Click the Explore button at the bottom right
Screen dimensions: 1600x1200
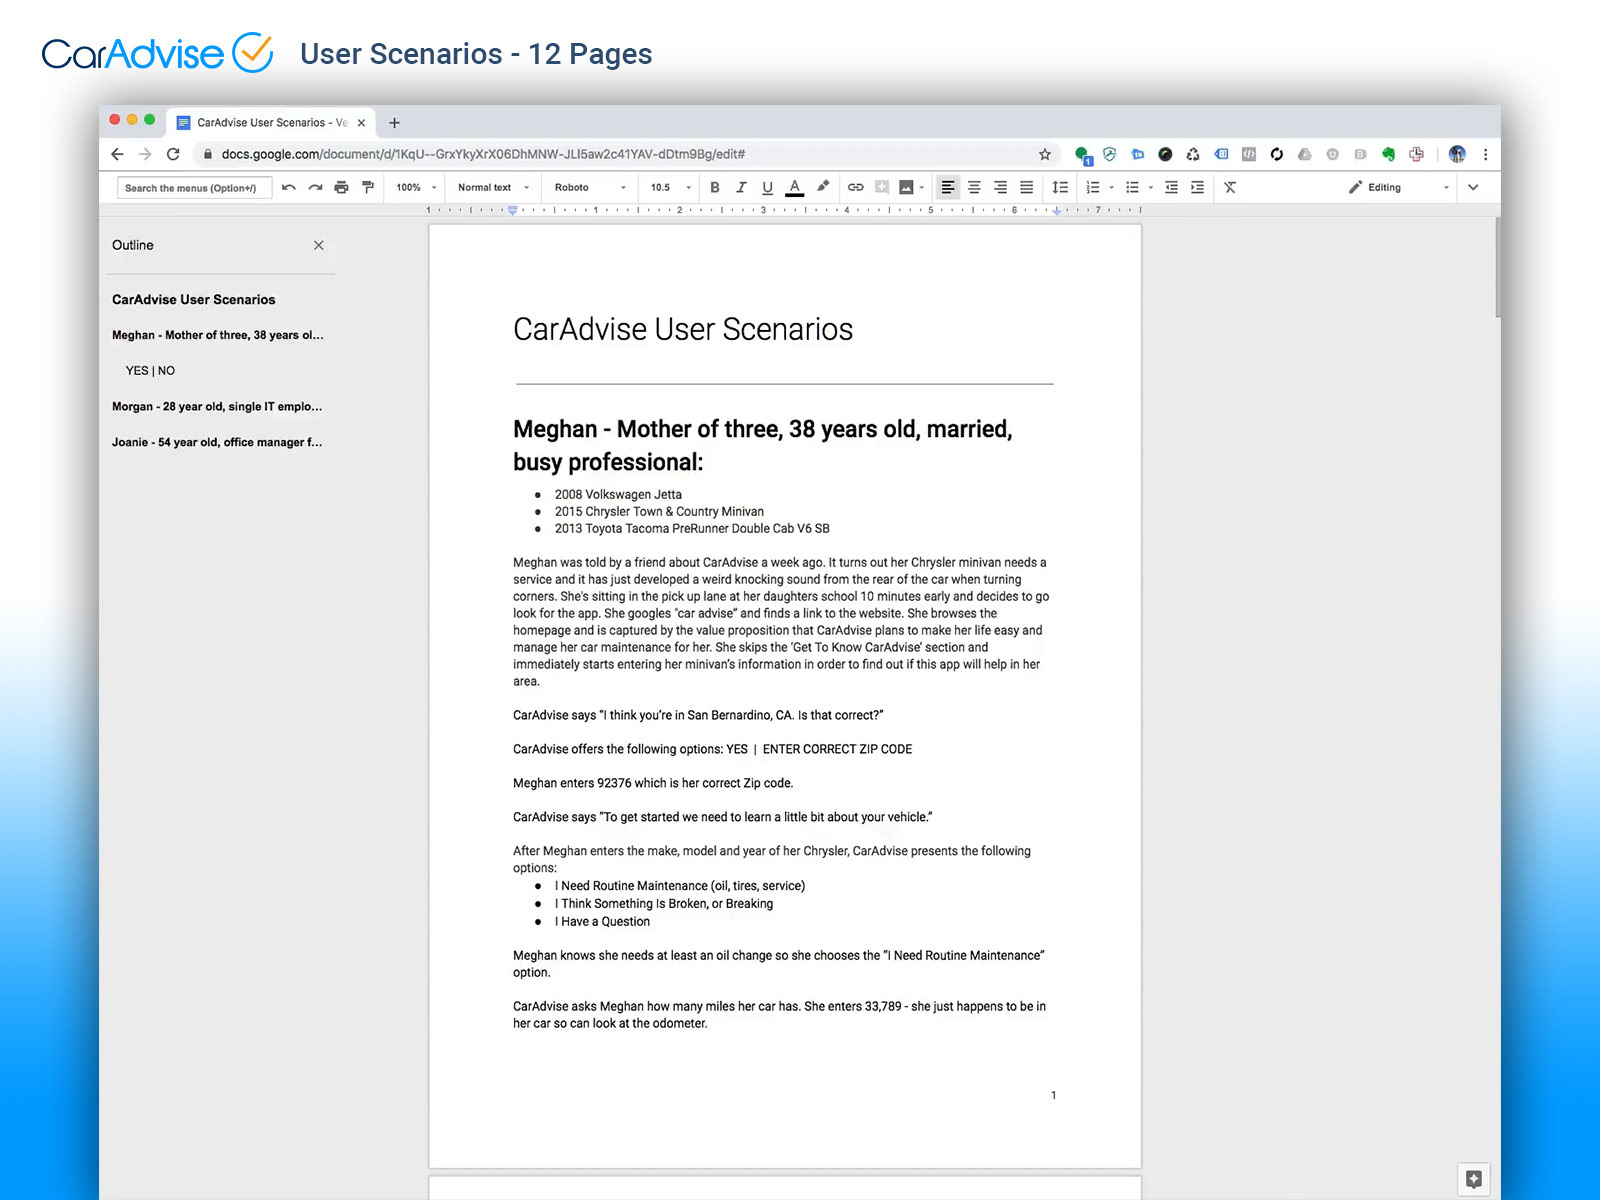[1473, 1179]
